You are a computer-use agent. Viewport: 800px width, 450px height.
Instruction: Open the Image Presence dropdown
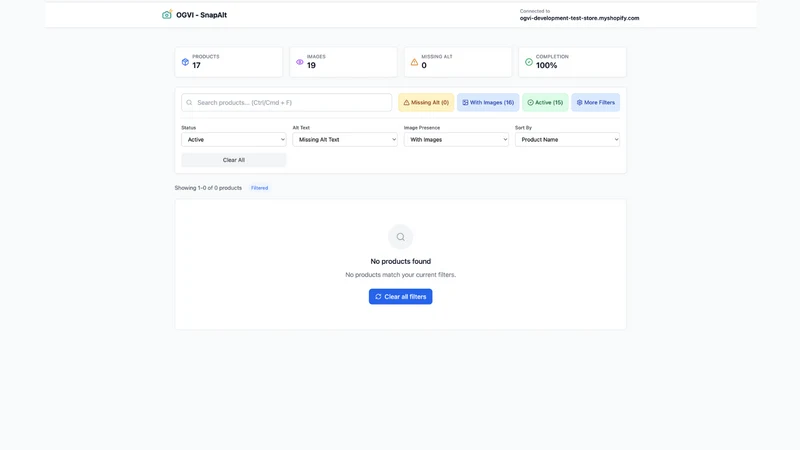click(456, 139)
